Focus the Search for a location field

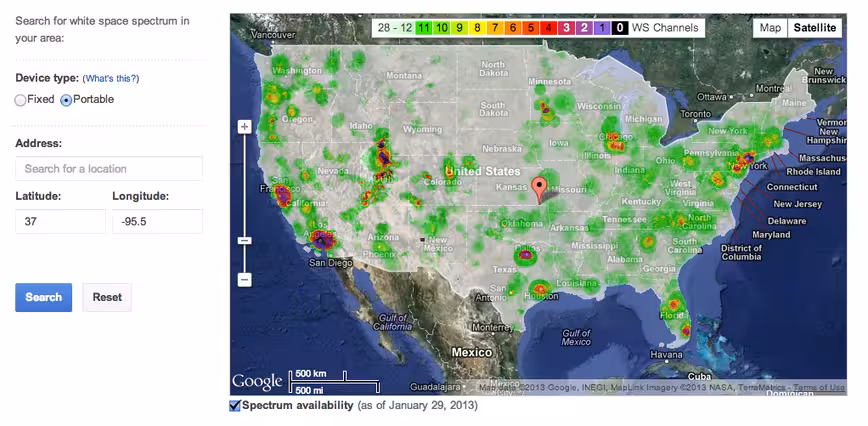coord(109,169)
